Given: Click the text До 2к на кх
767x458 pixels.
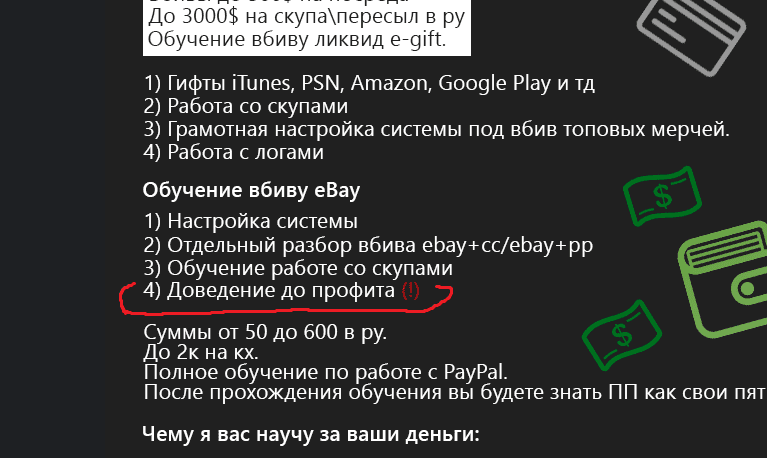Looking at the screenshot, I should pyautogui.click(x=201, y=352).
